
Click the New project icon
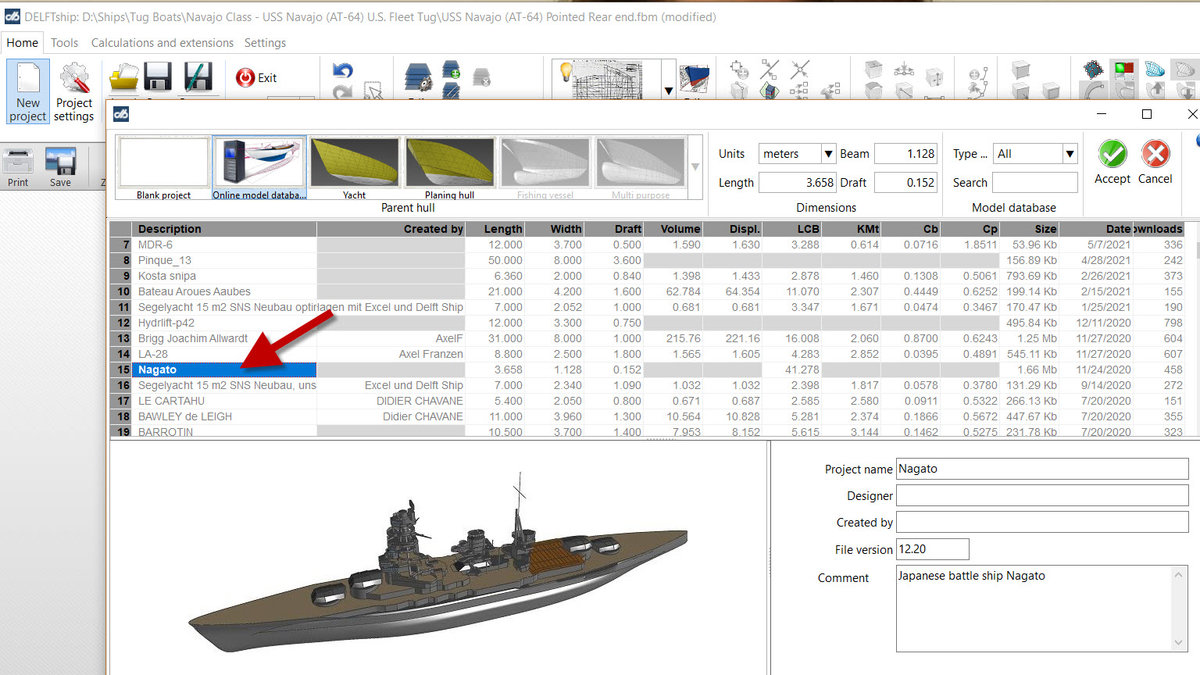click(x=28, y=91)
